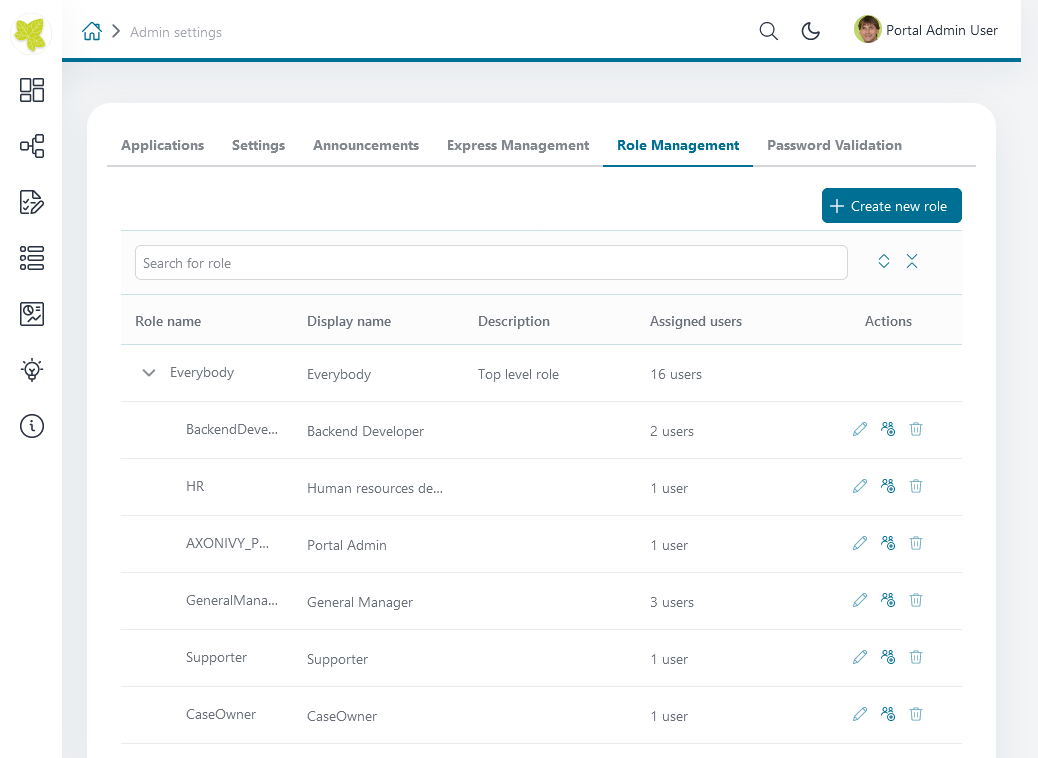The width and height of the screenshot is (1038, 758).
Task: Collapse the Everybody role tree node
Action: pyautogui.click(x=149, y=373)
